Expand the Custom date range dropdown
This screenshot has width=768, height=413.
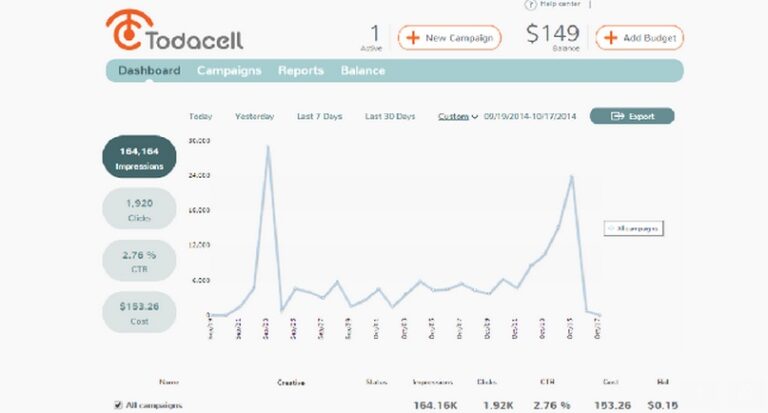point(458,117)
